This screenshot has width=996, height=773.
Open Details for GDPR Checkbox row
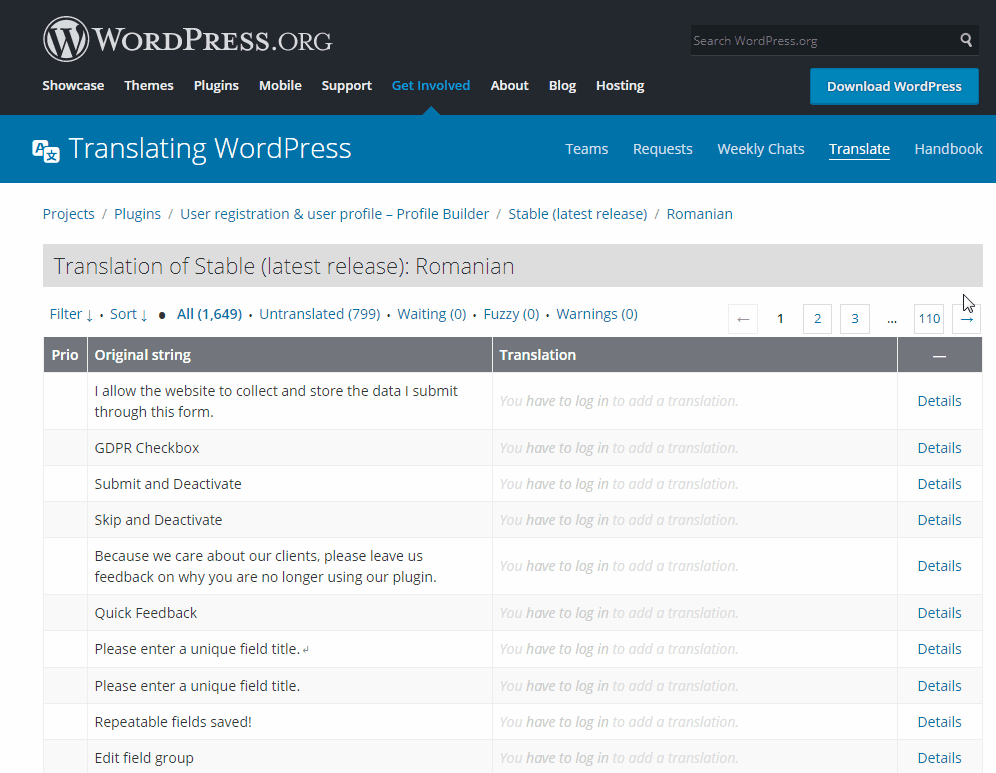point(939,448)
